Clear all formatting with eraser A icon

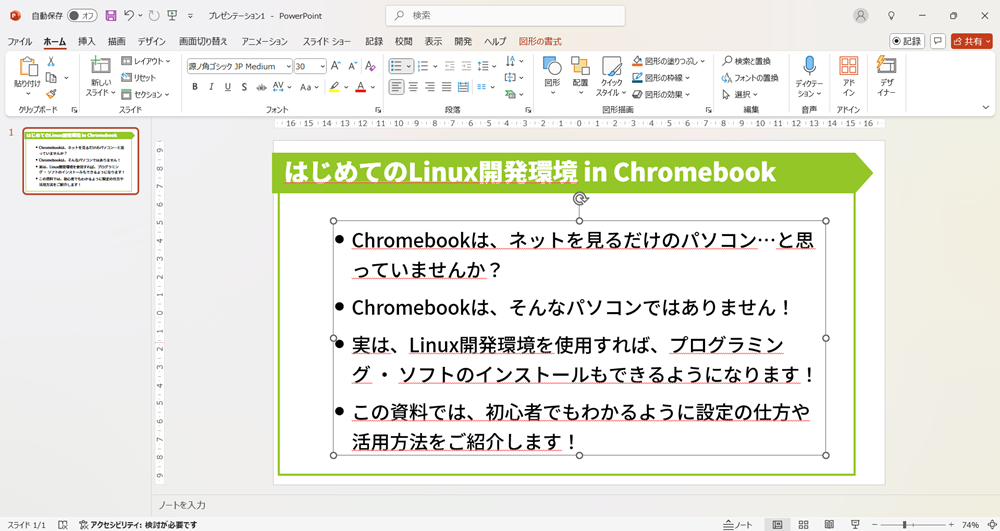370,66
